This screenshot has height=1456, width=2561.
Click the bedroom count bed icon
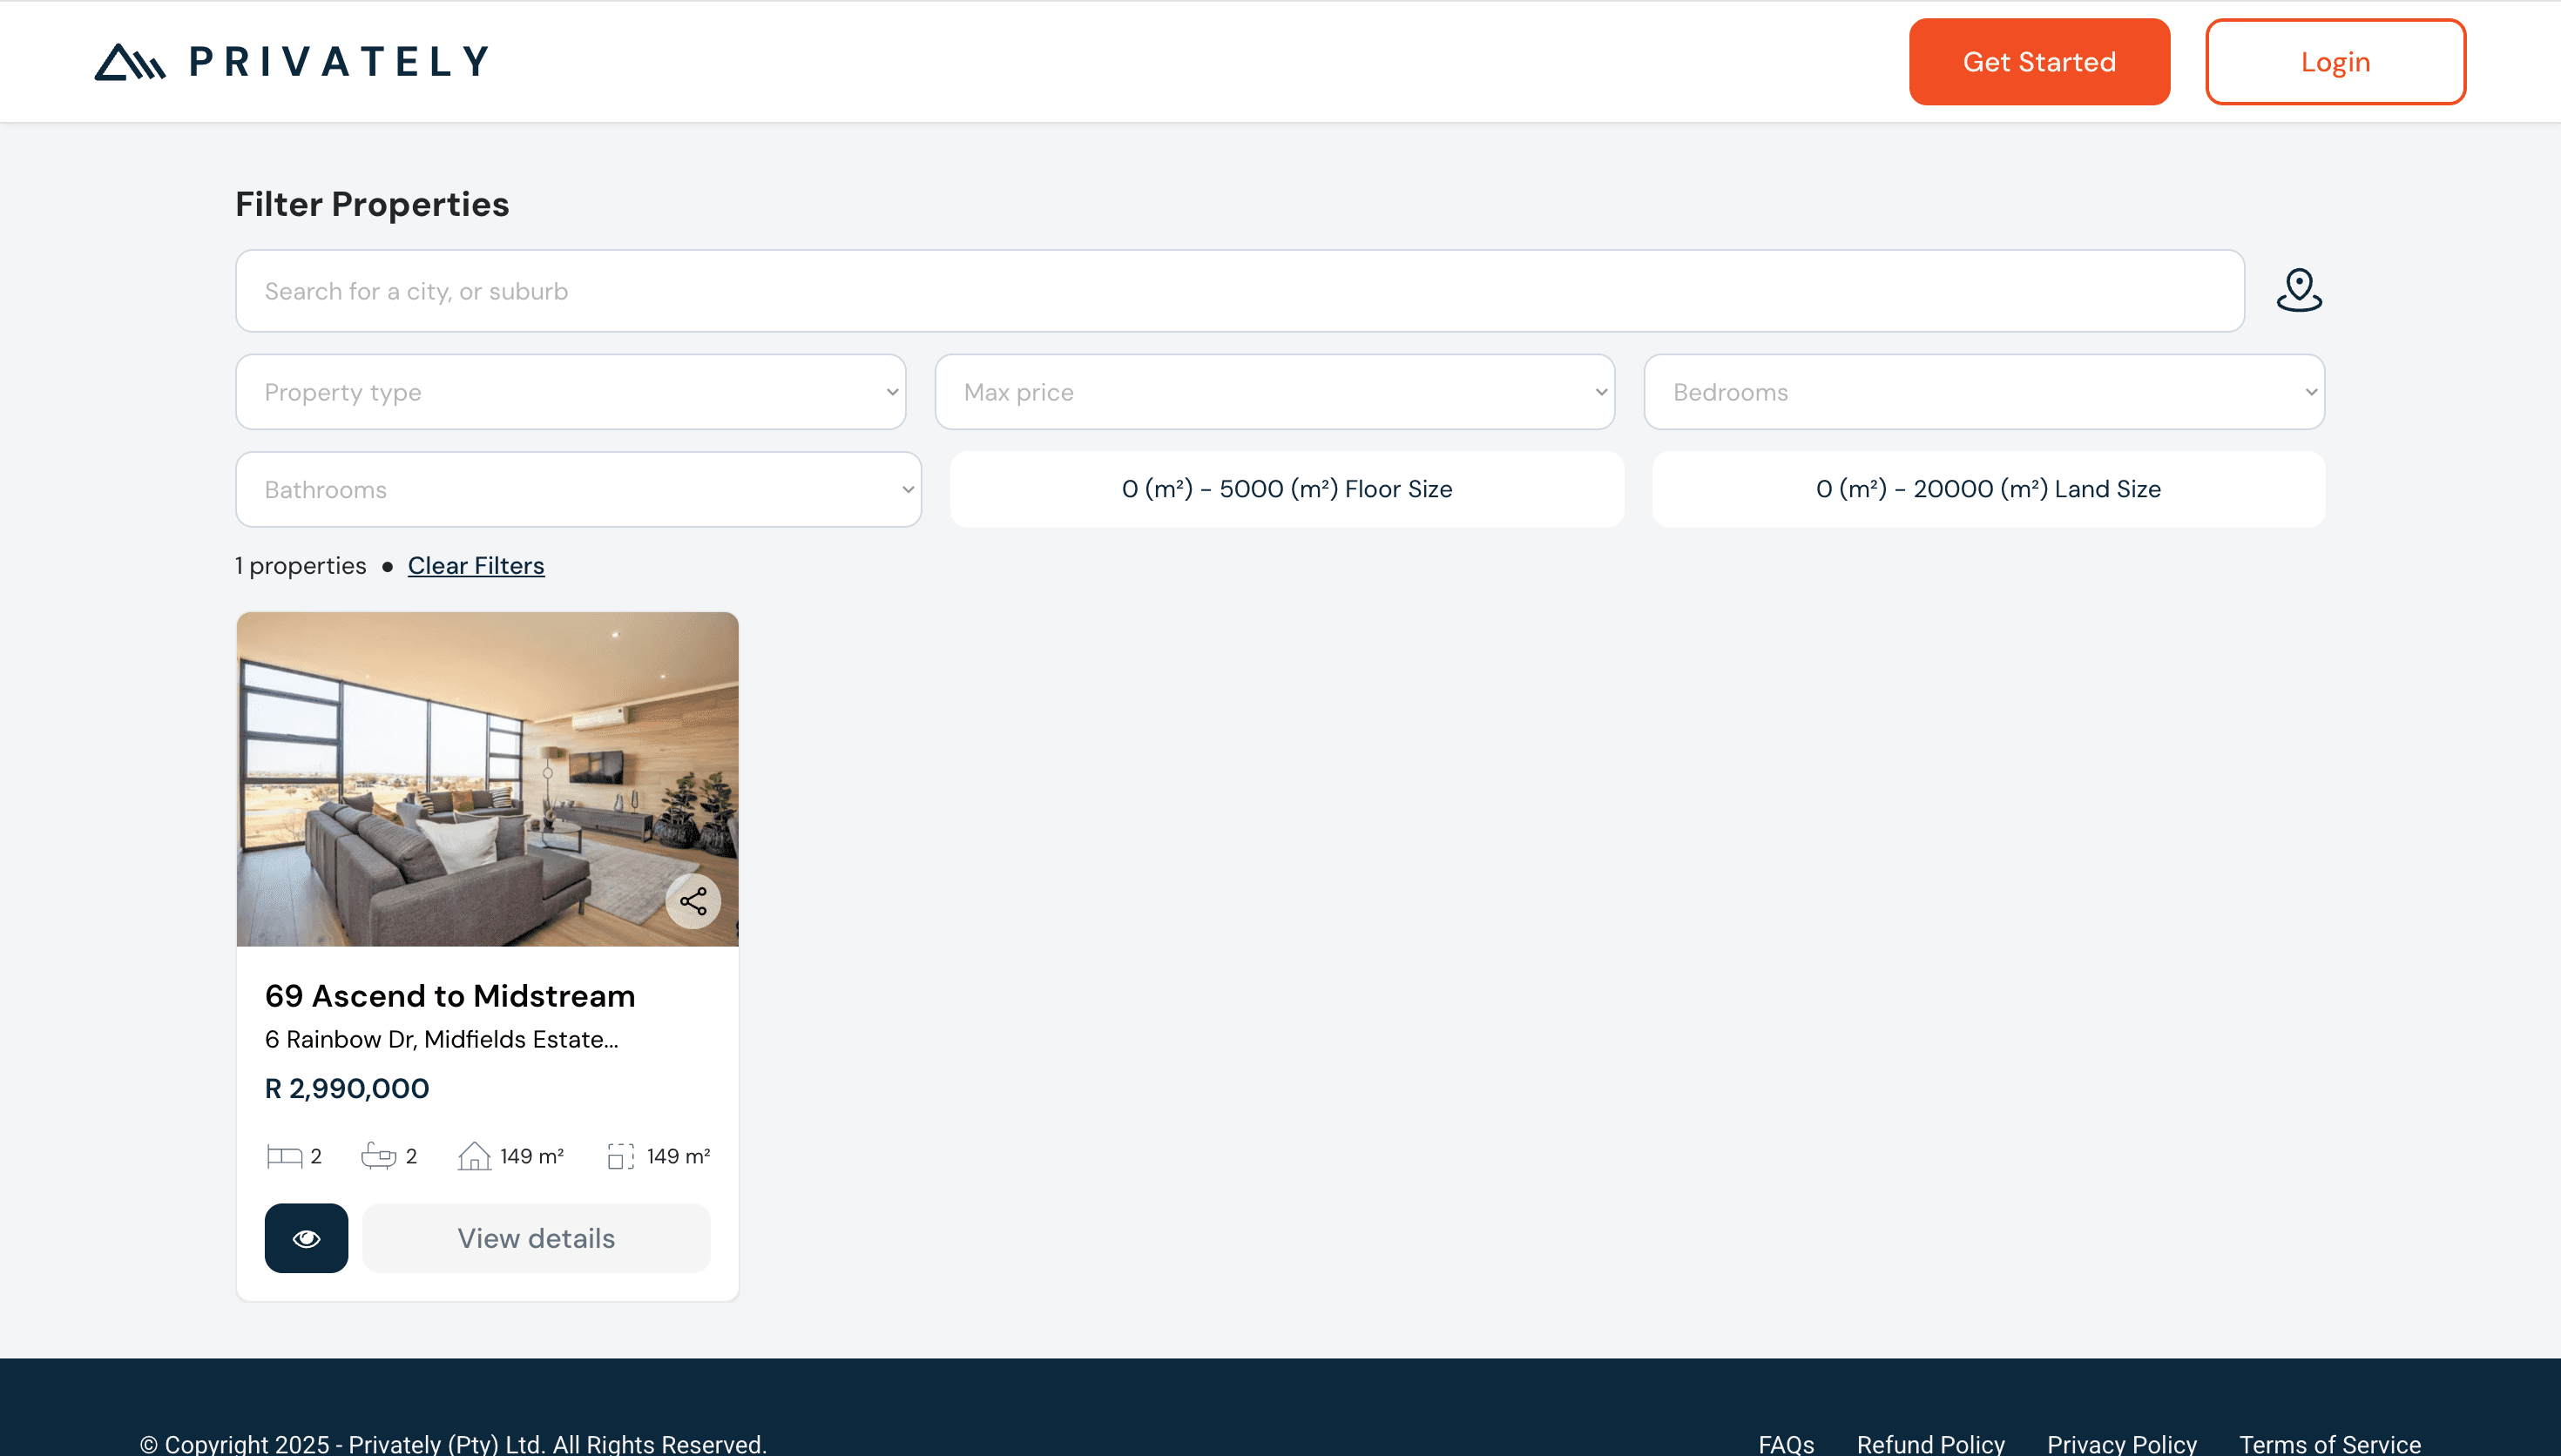coord(284,1156)
